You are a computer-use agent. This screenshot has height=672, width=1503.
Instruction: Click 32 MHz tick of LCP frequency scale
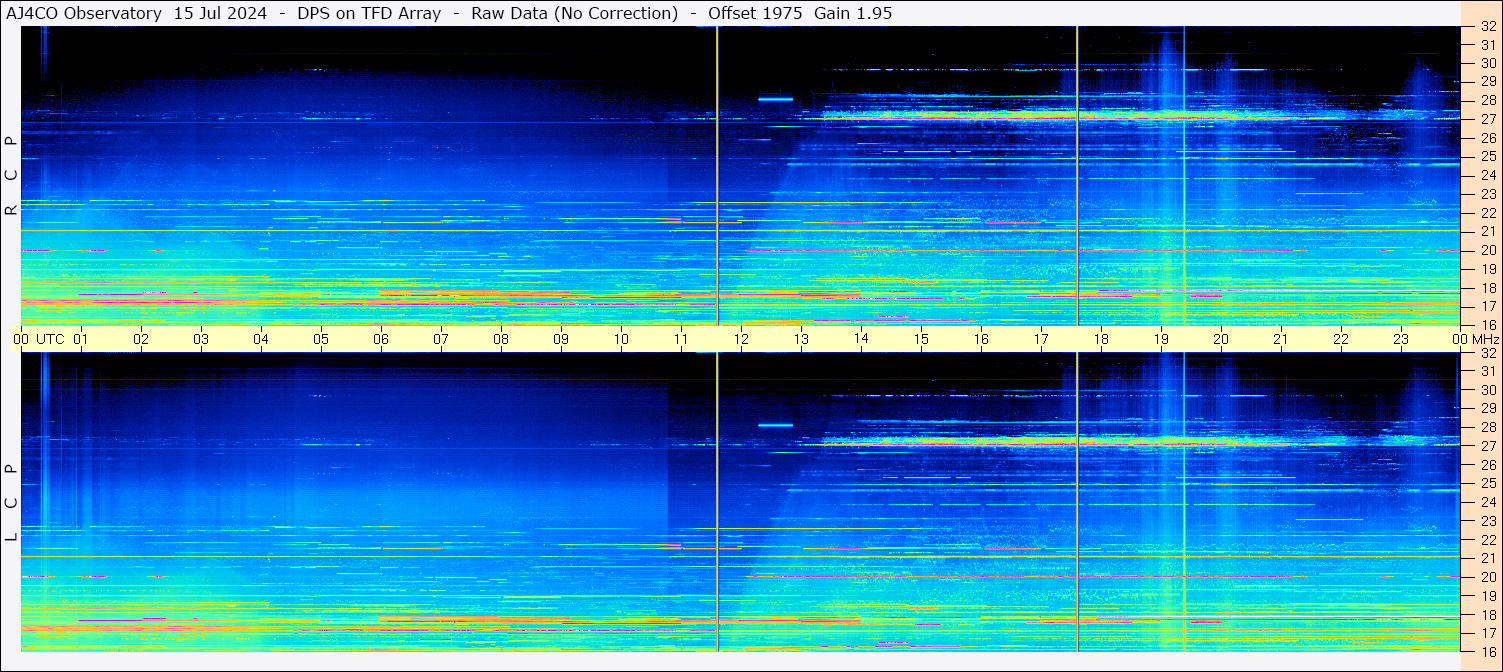(x=1487, y=353)
